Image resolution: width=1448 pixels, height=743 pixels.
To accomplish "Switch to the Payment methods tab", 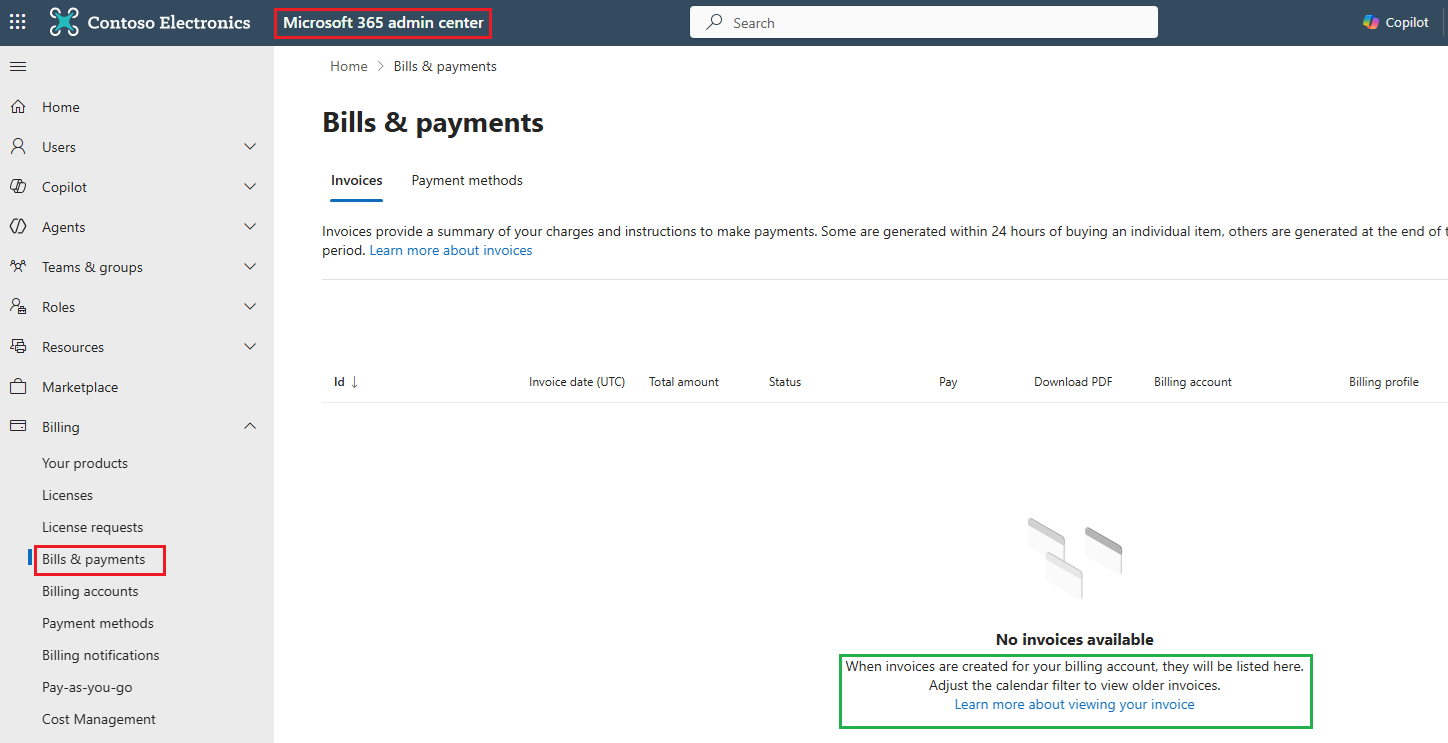I will (467, 181).
